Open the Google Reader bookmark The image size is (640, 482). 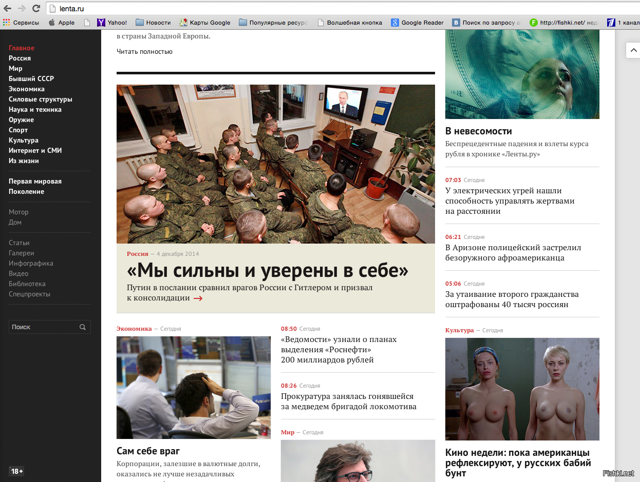click(418, 22)
